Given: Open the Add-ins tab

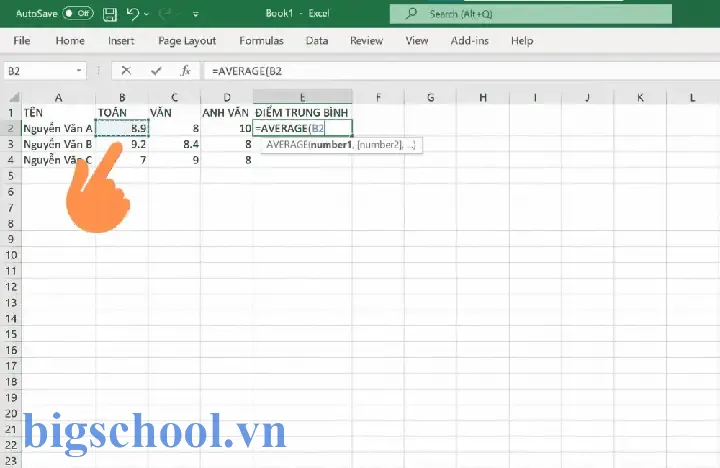Looking at the screenshot, I should [469, 41].
